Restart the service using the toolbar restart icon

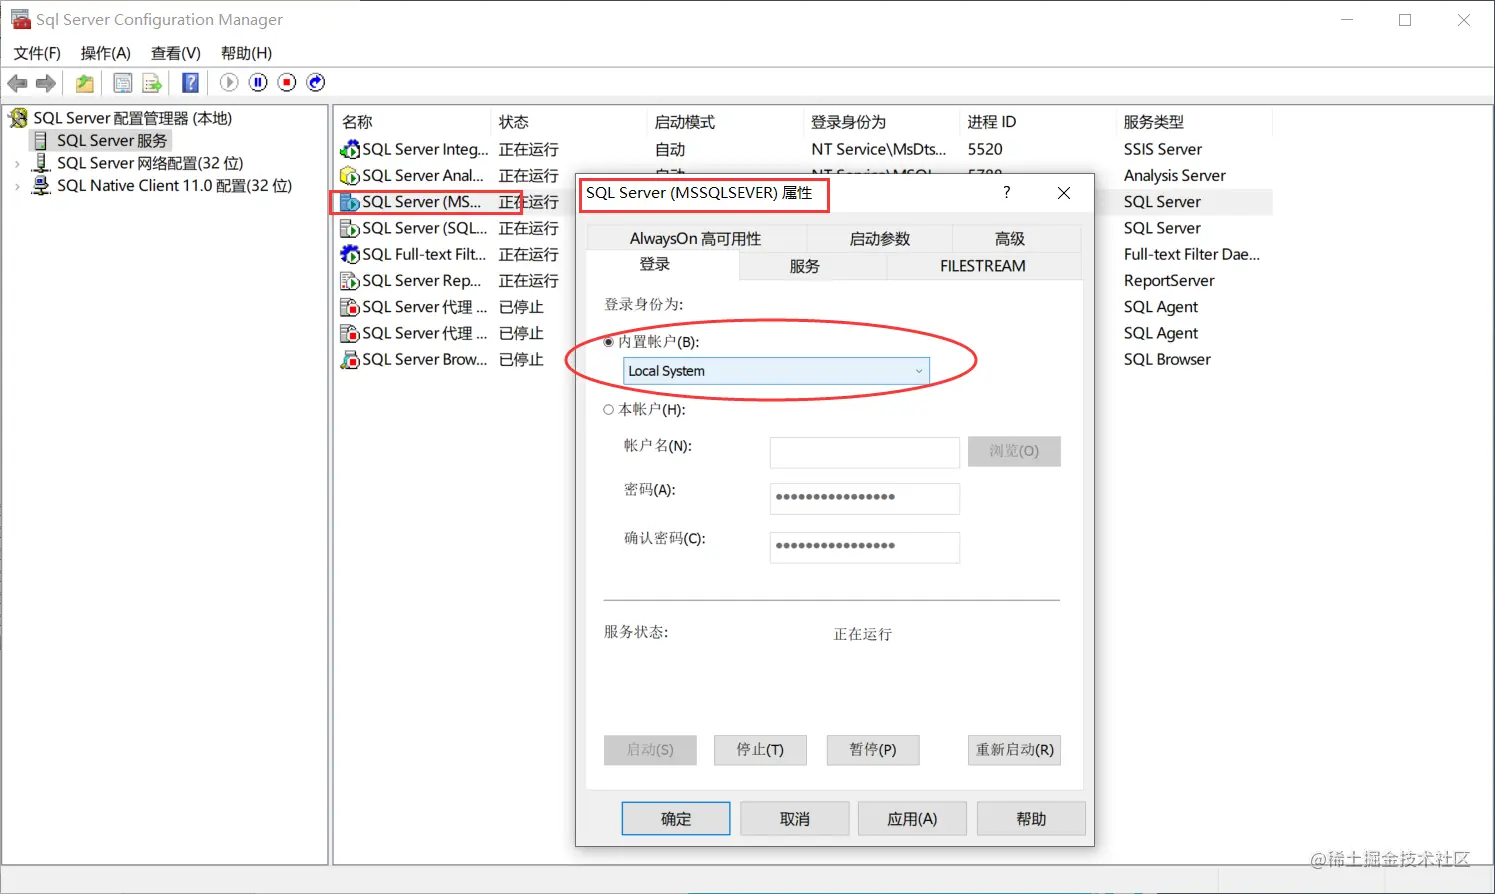point(316,82)
